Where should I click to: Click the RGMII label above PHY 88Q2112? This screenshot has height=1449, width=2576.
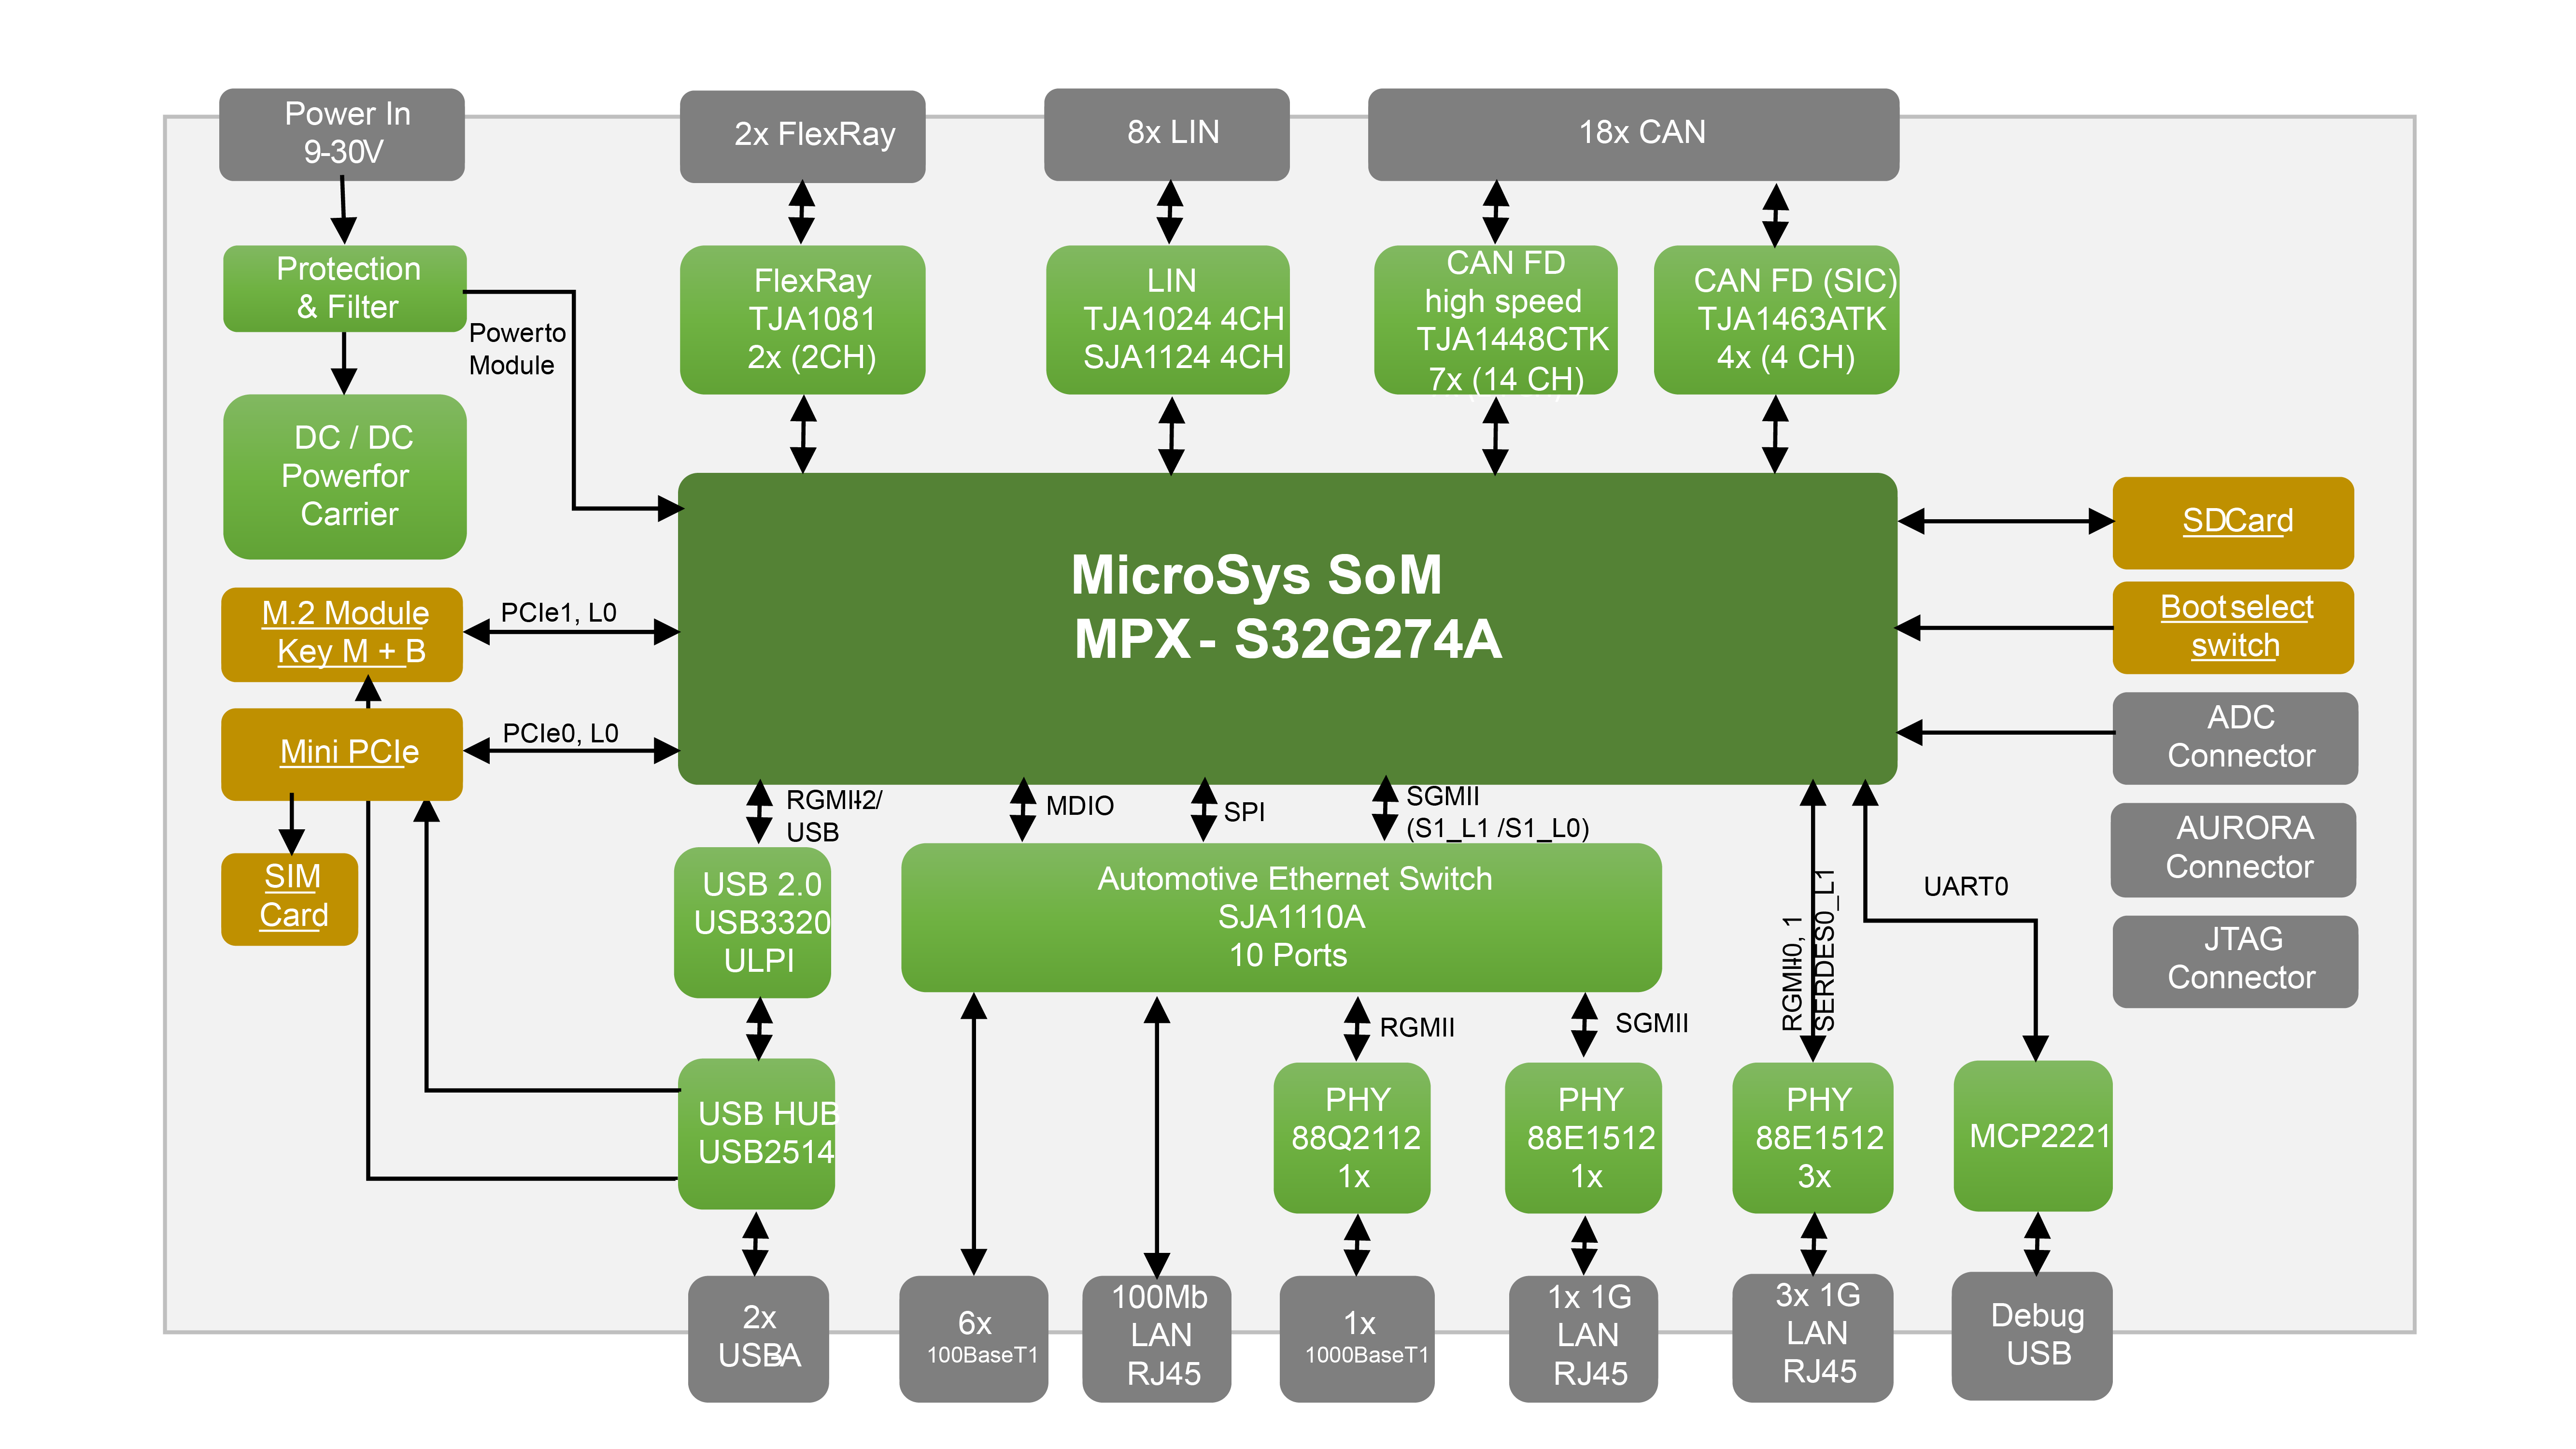click(x=1416, y=1027)
